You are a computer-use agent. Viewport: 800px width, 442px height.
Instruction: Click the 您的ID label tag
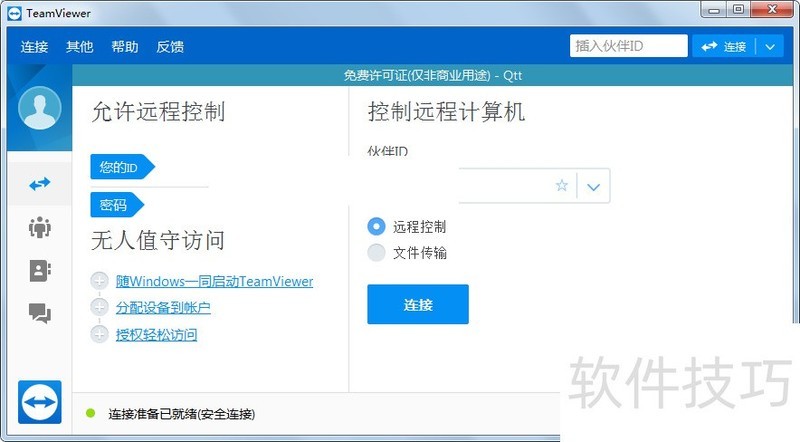click(x=122, y=167)
